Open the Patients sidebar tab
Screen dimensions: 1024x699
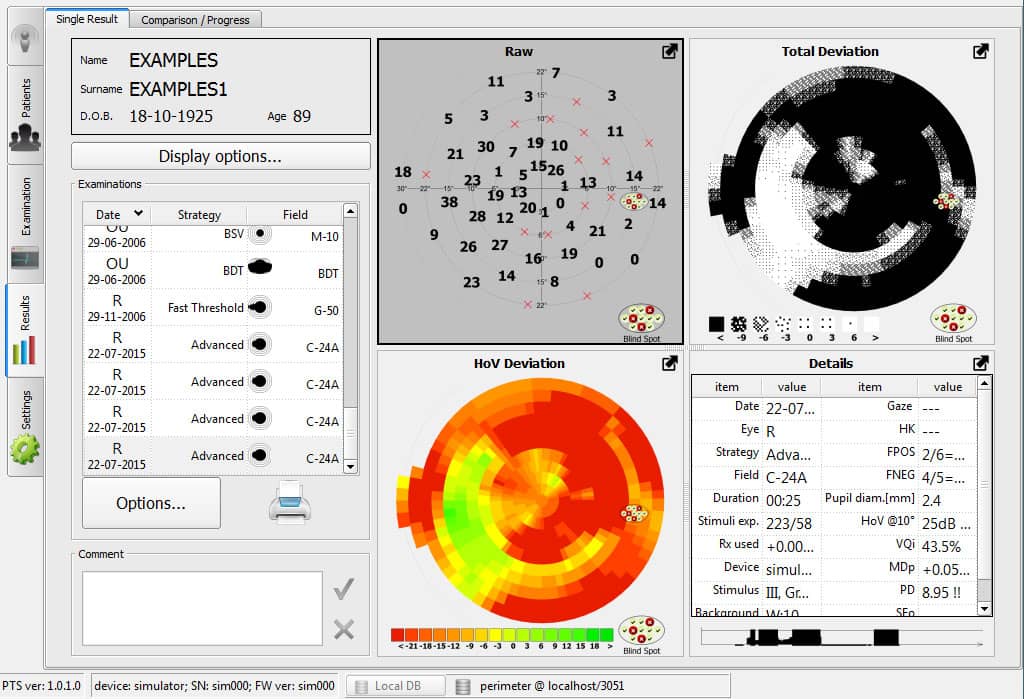(x=25, y=114)
